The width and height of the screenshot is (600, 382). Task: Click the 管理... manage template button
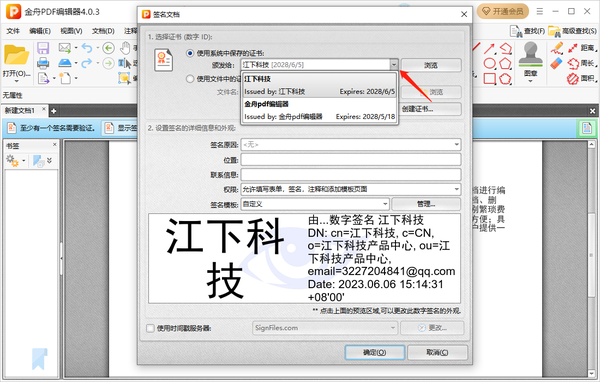tap(426, 204)
